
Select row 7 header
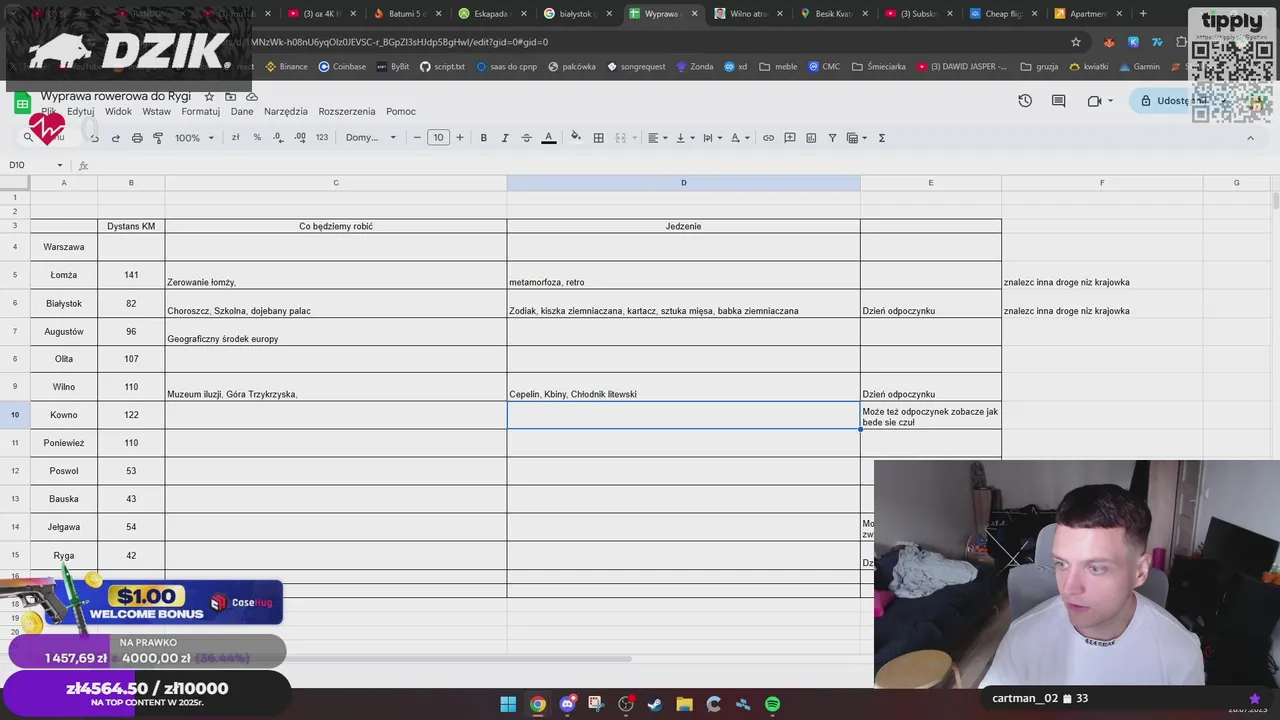[x=15, y=331]
